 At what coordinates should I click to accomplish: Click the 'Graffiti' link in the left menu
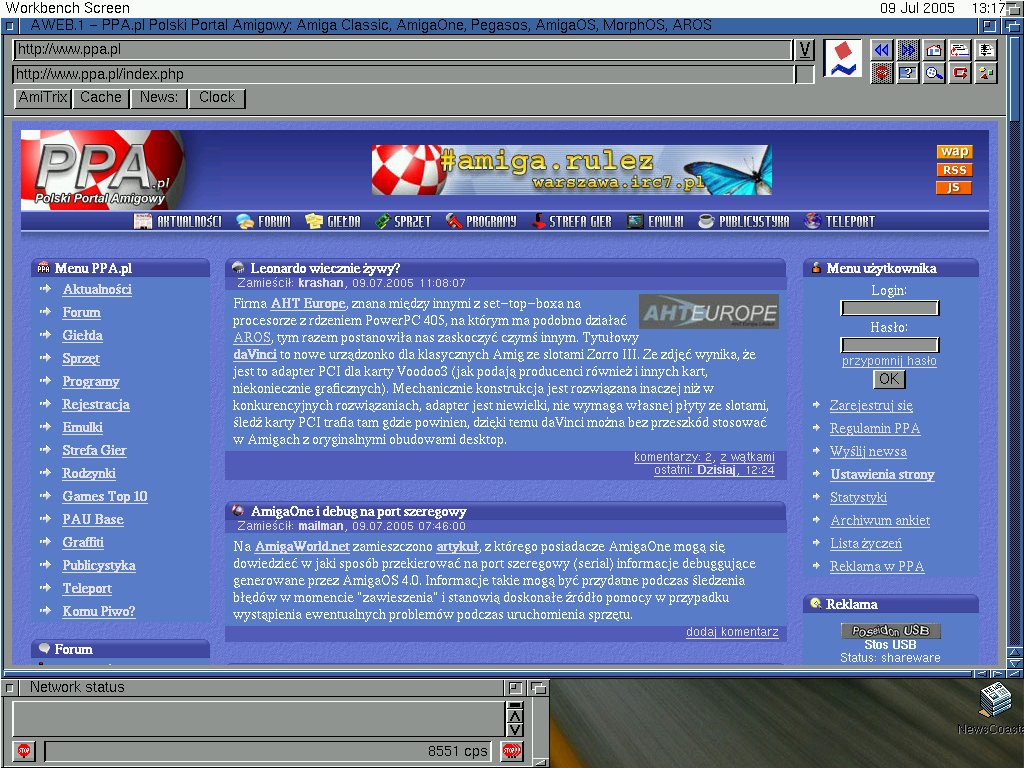tap(83, 542)
